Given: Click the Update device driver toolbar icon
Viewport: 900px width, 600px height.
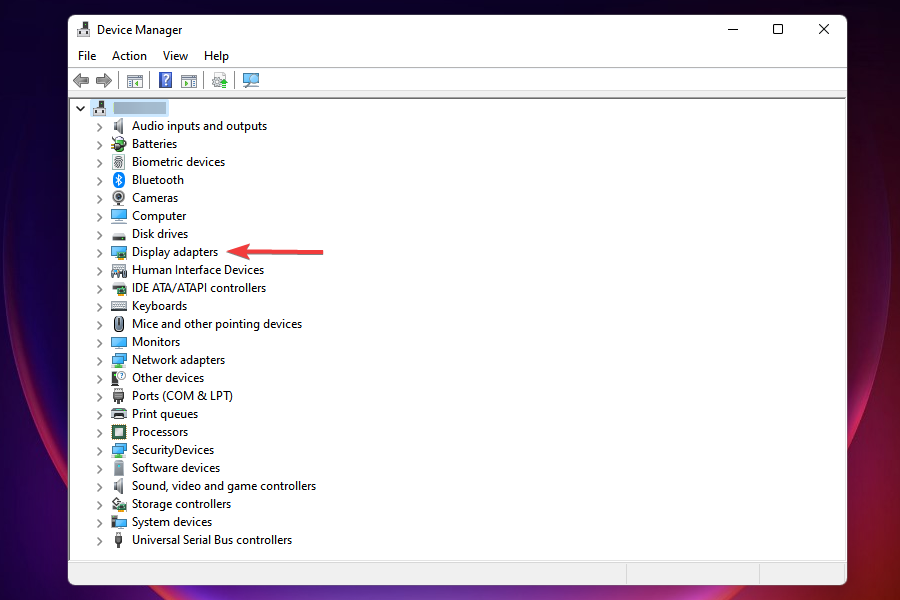Looking at the screenshot, I should [220, 80].
